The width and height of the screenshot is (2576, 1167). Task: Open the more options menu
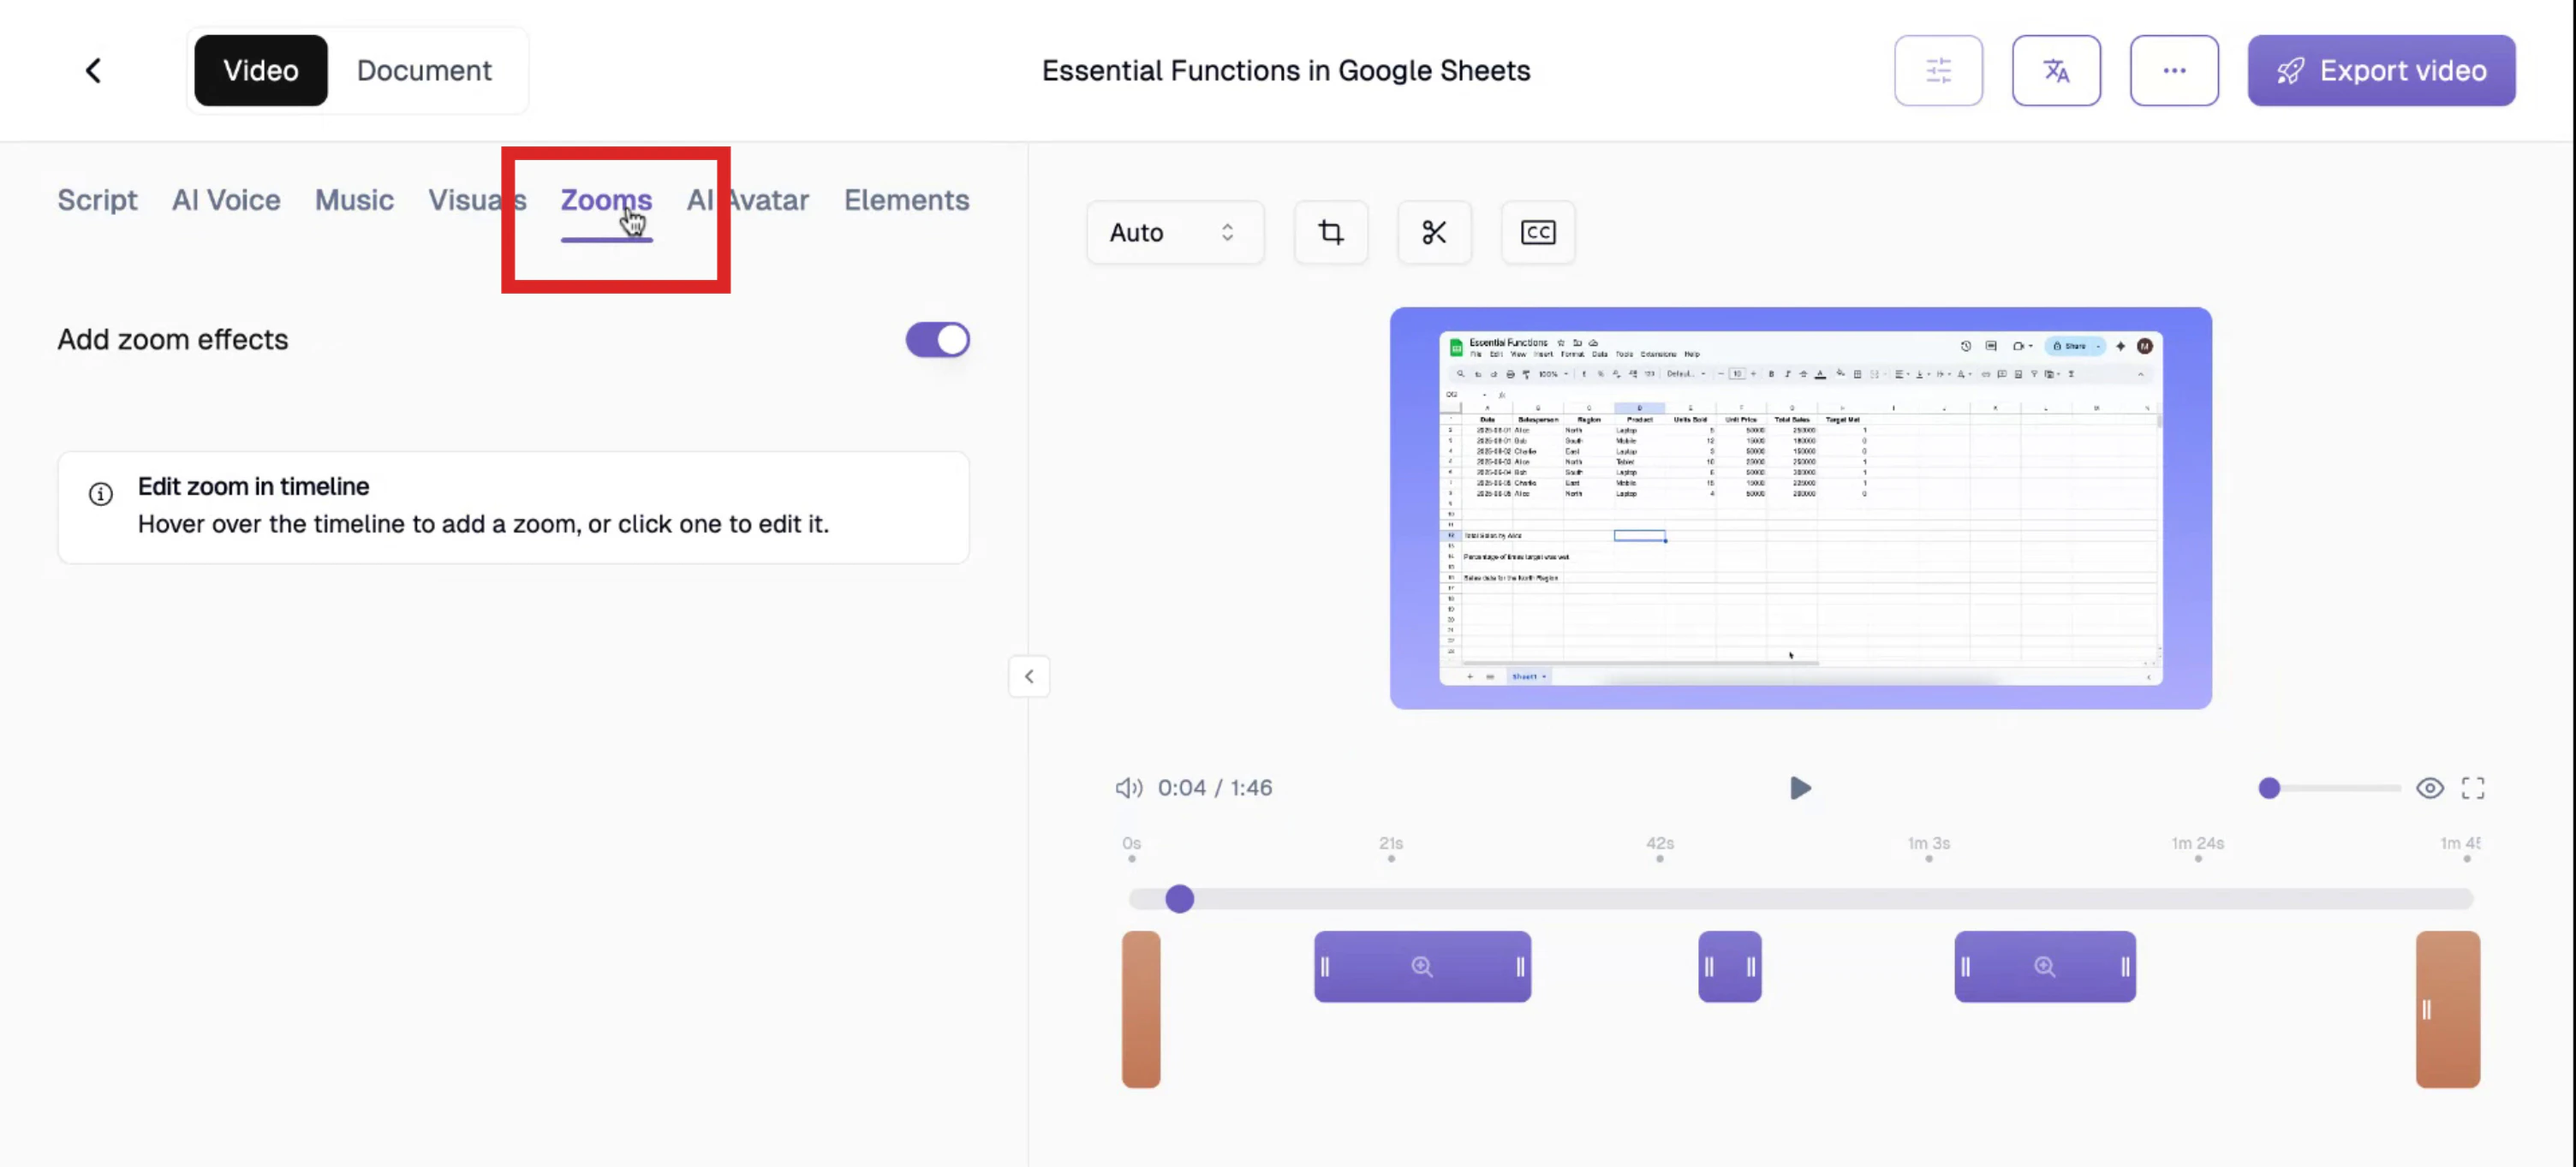point(2175,70)
